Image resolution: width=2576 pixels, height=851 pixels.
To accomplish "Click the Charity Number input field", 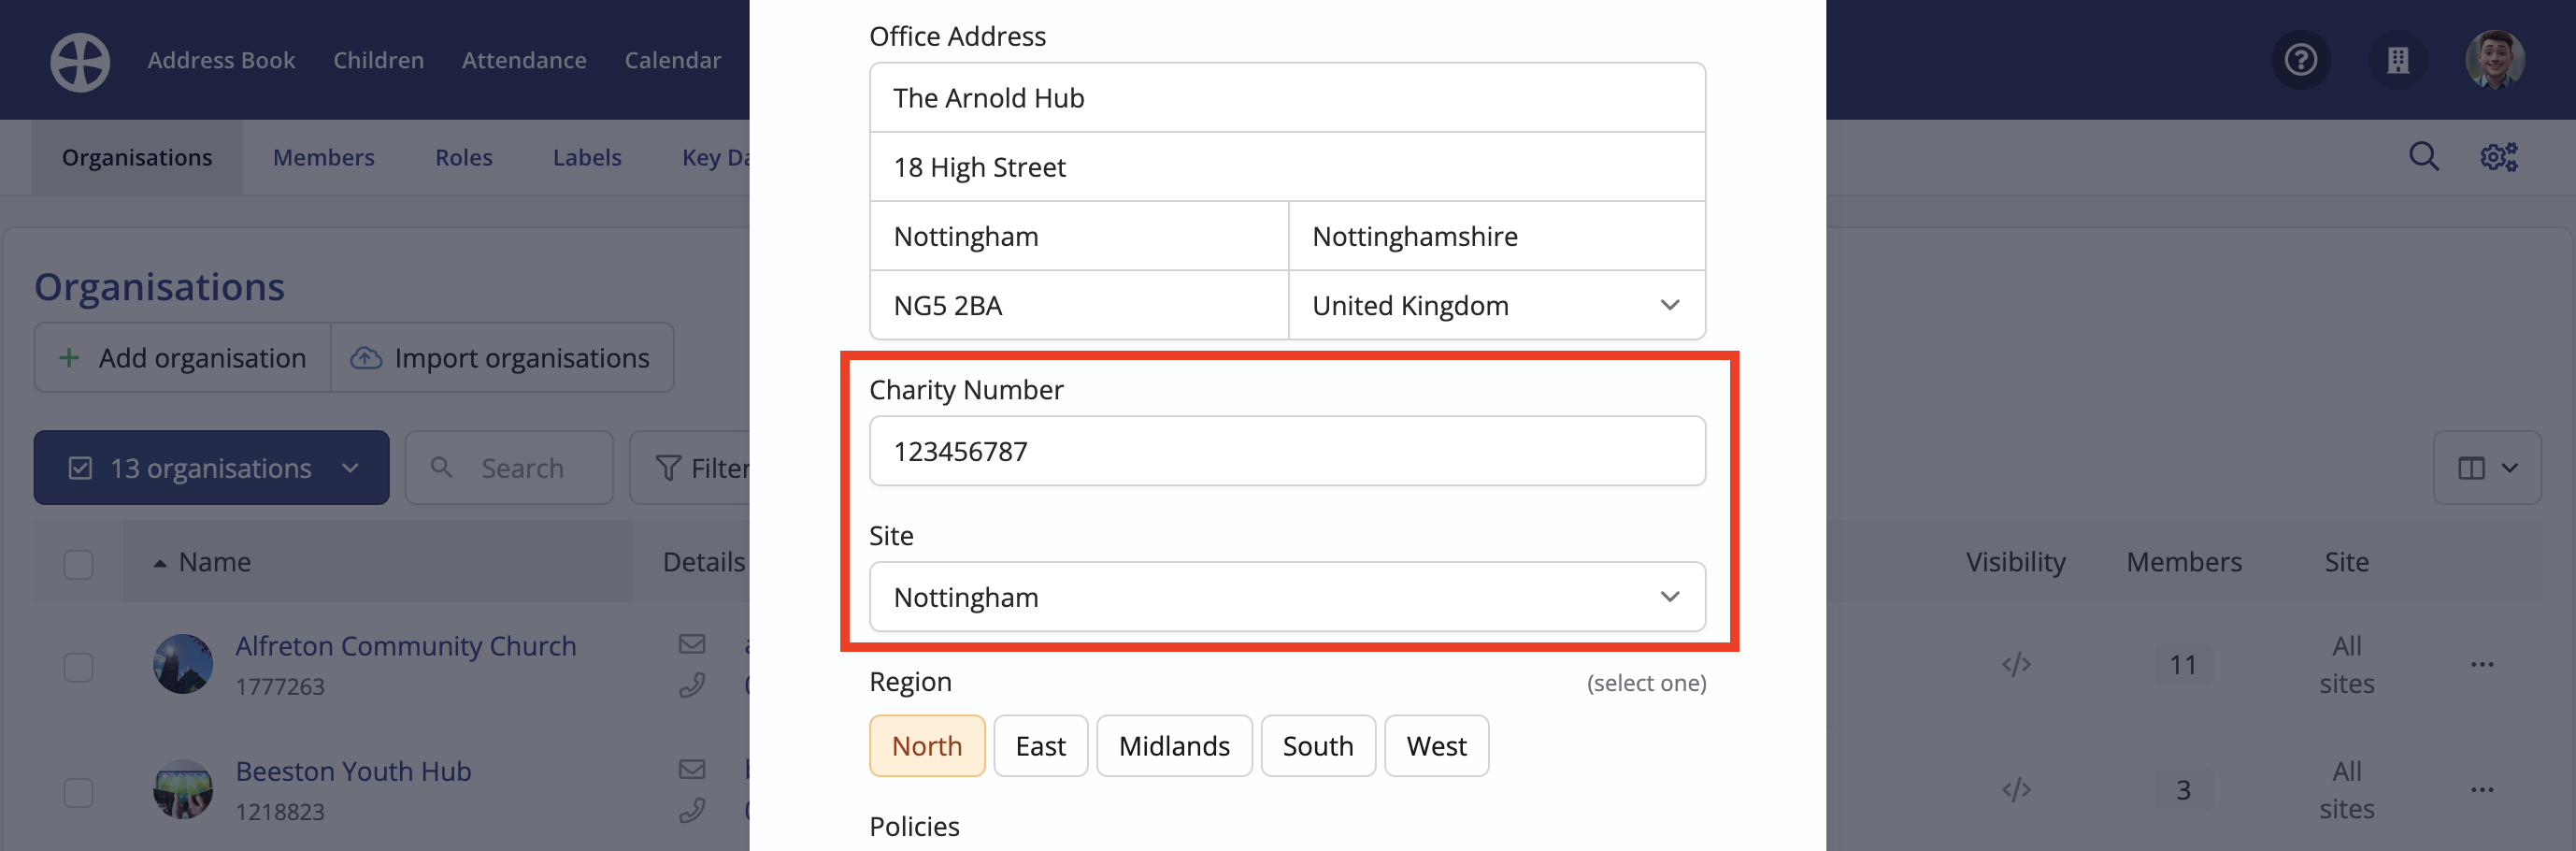I will (x=1287, y=451).
